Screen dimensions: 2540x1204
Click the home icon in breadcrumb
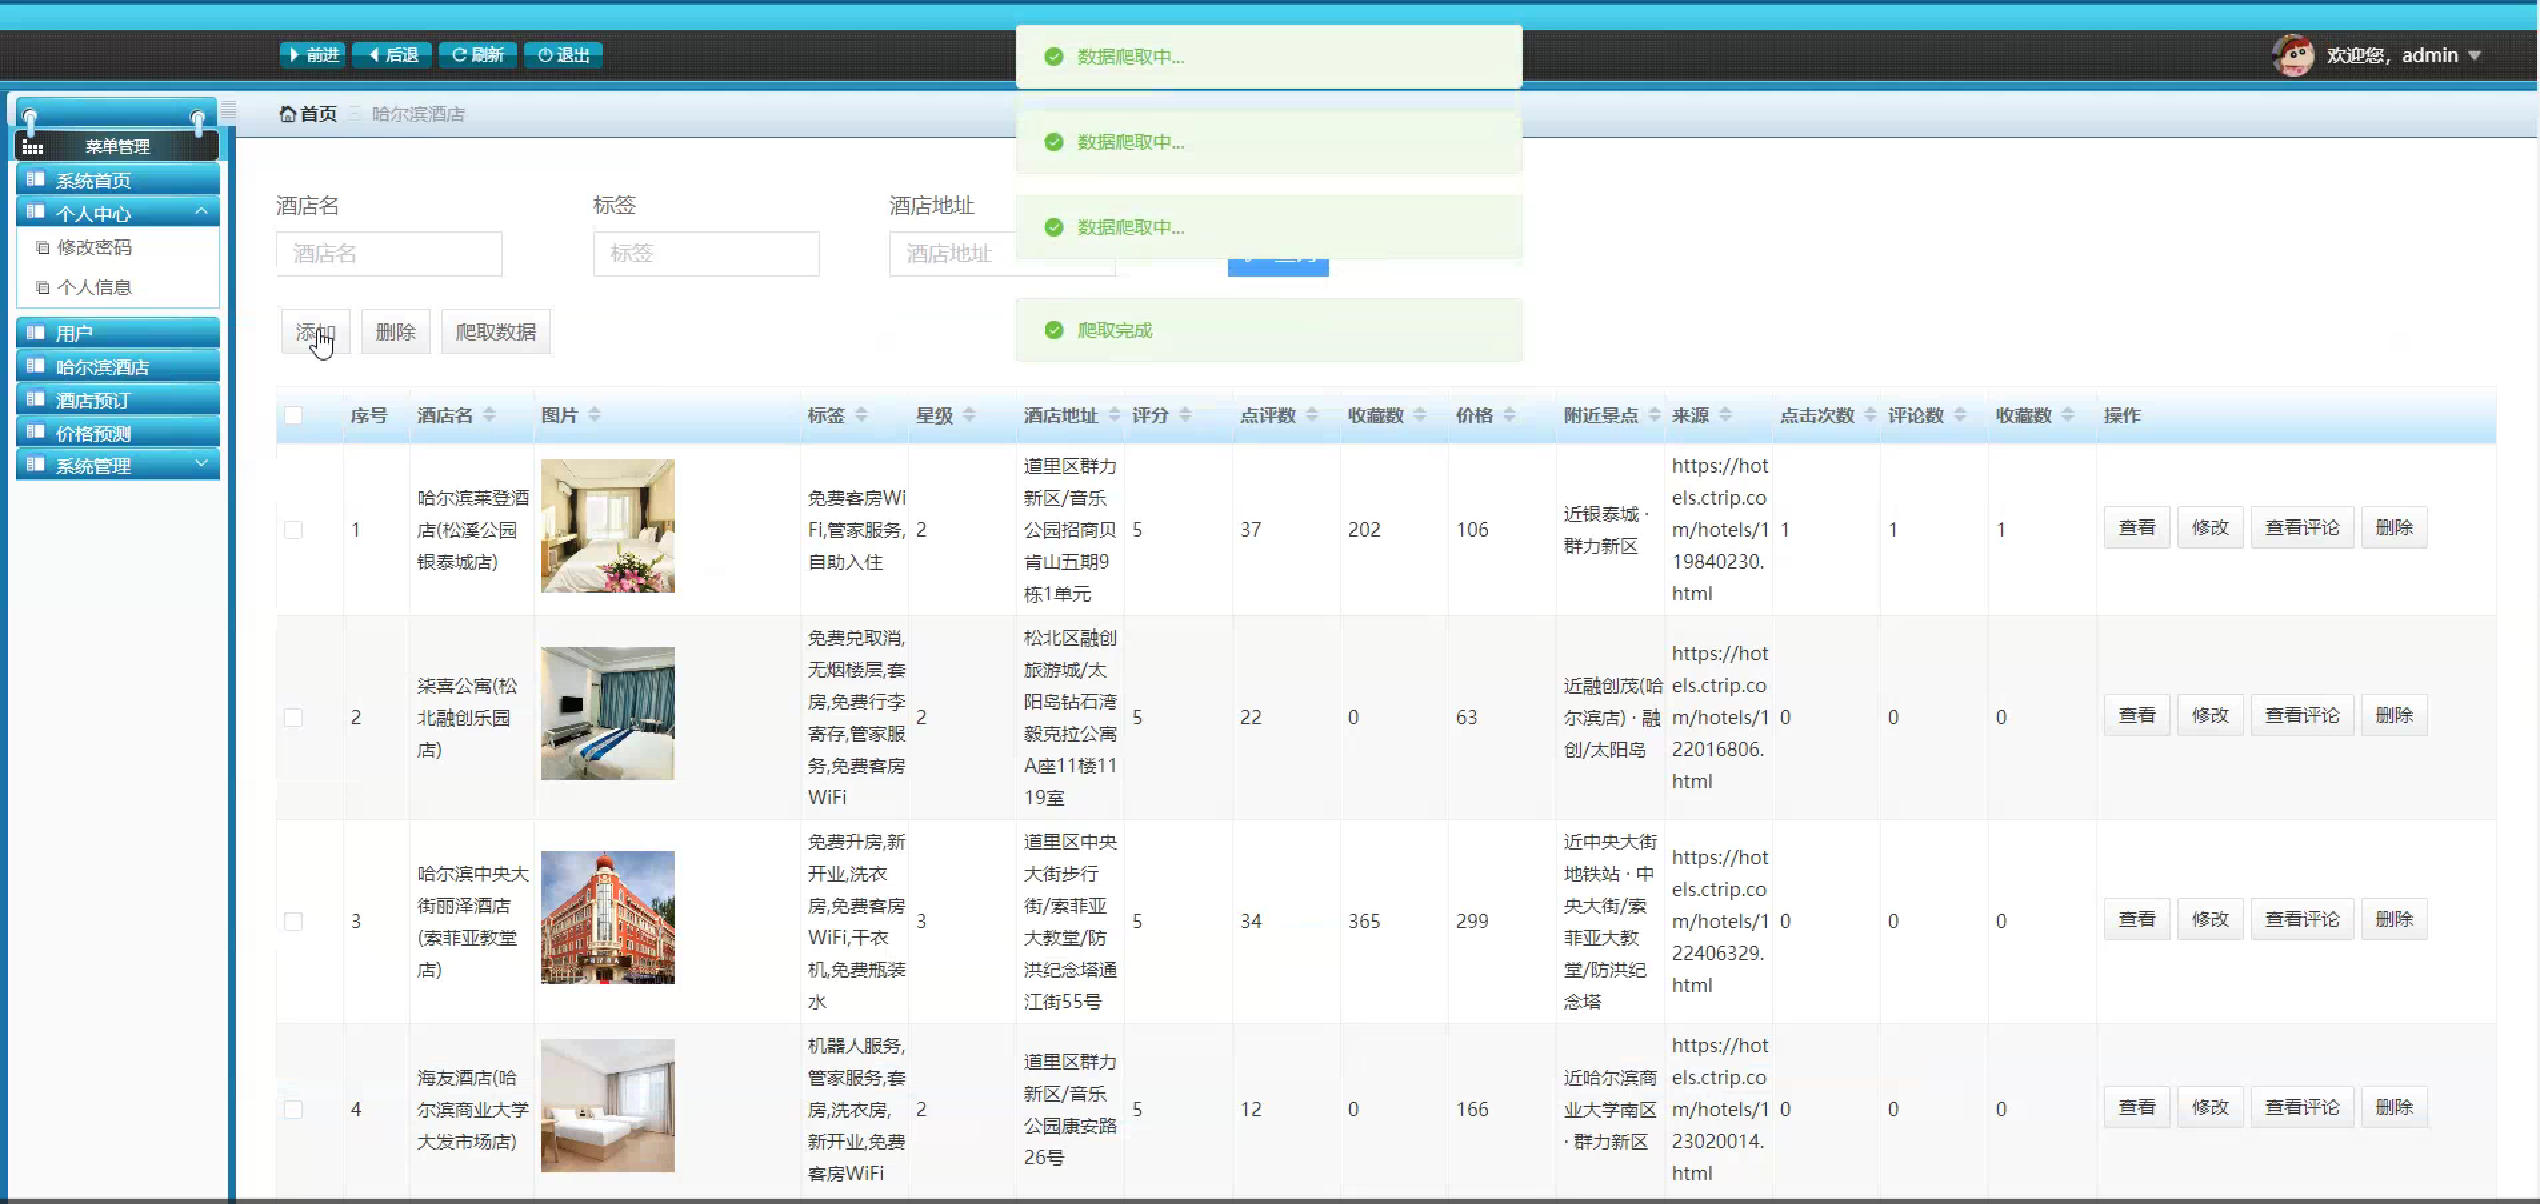pos(288,114)
